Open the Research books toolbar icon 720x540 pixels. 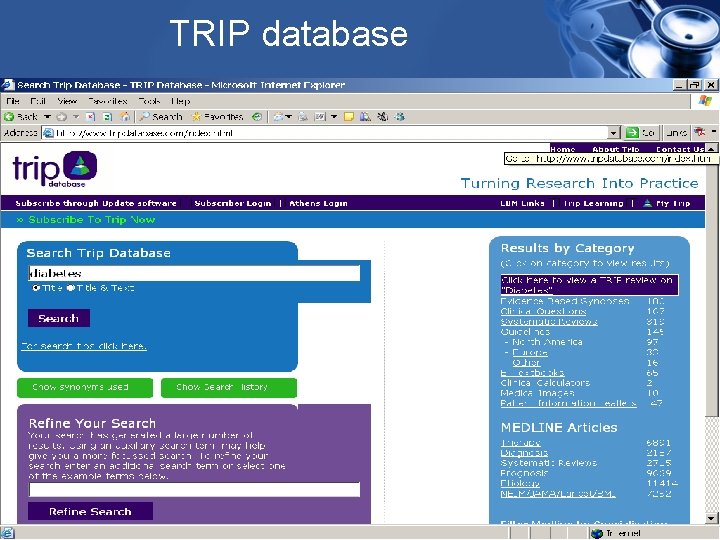[x=366, y=117]
